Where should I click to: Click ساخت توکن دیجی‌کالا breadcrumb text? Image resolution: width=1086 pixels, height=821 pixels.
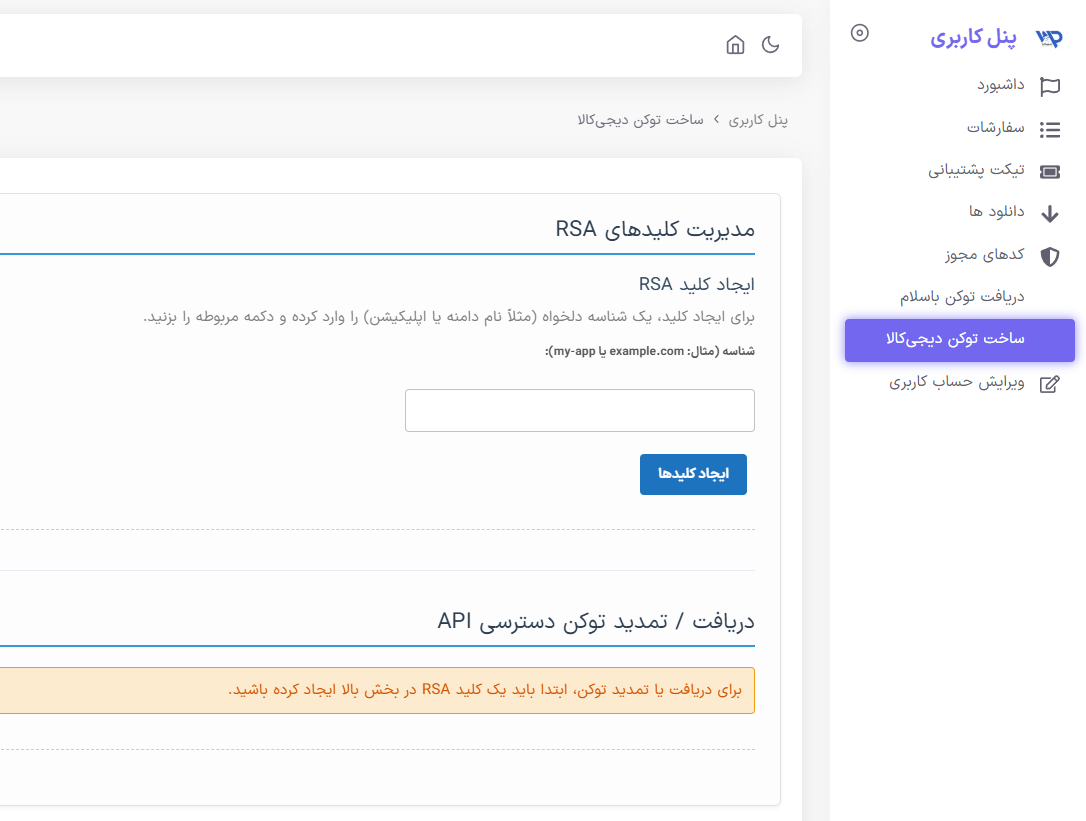(641, 121)
